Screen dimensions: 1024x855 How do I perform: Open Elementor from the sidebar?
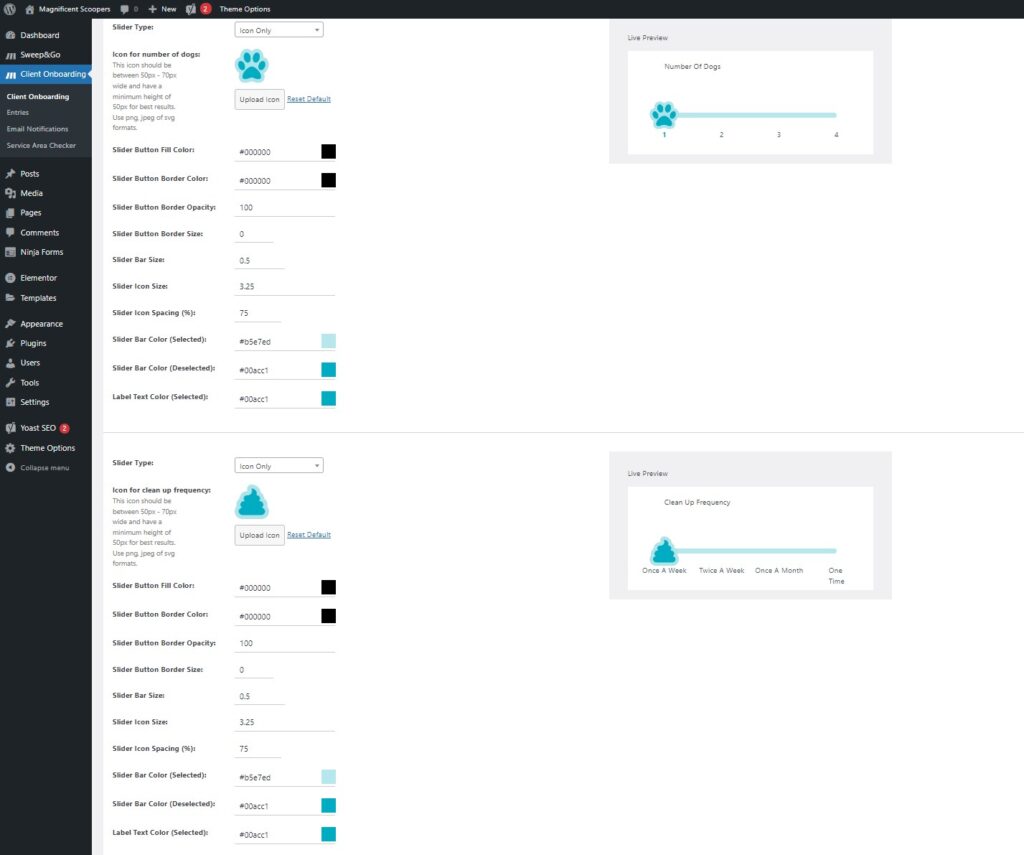pos(38,278)
